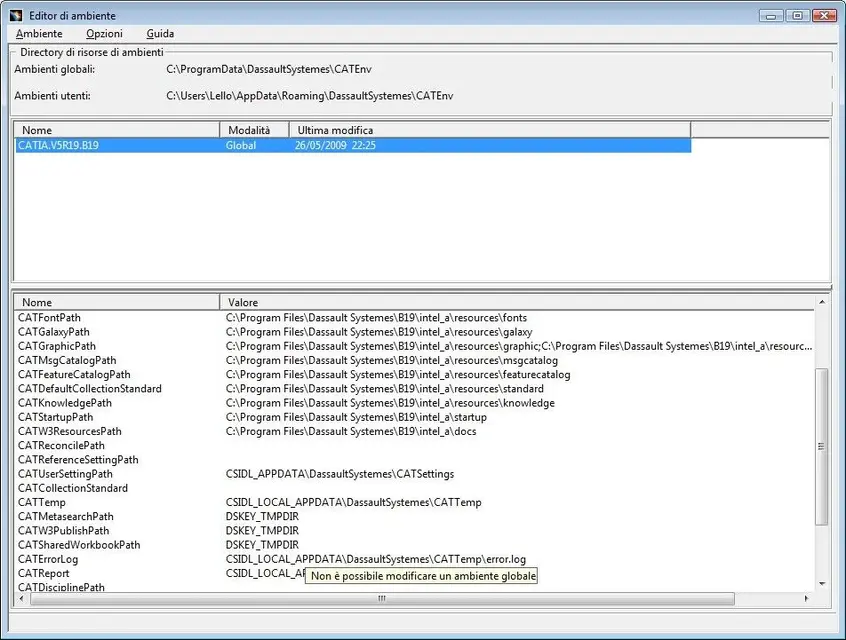Open the Opzioni menu
Viewport: 846px width, 640px height.
[104, 34]
